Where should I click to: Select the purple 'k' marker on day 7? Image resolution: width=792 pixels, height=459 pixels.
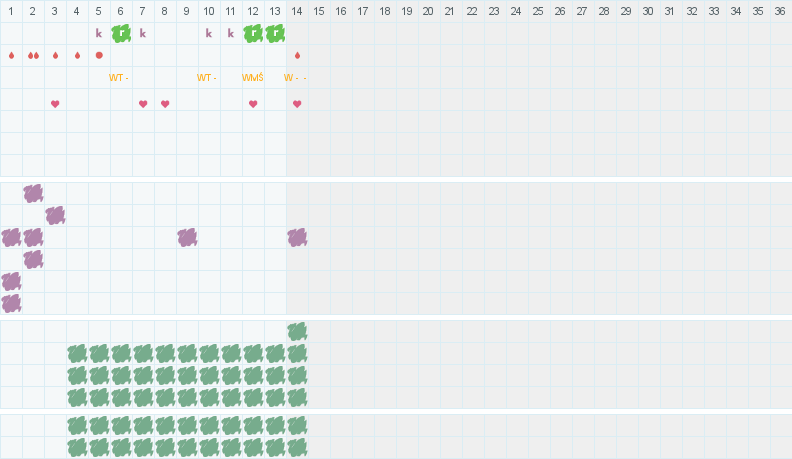[143, 33]
